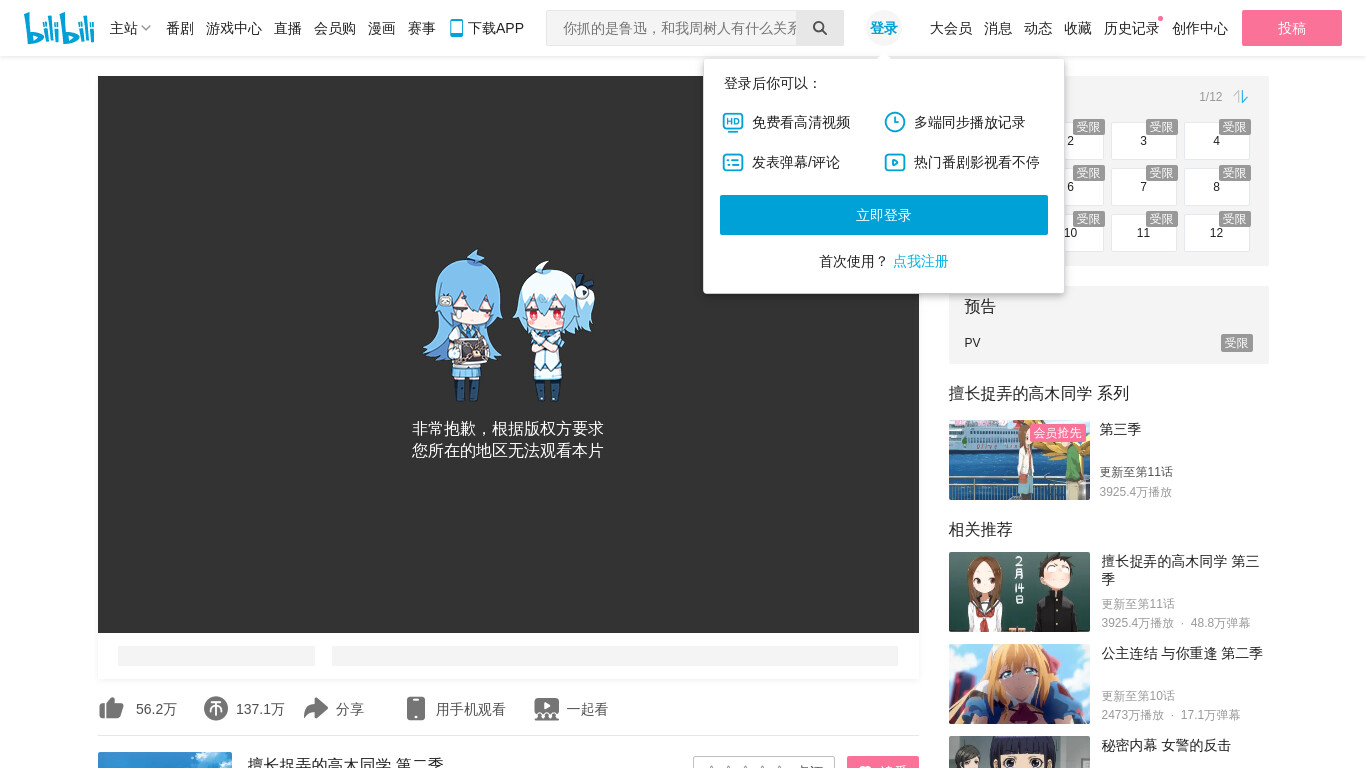The height and width of the screenshot is (768, 1366).
Task: Click 擅长捉弄的高木同学 系列 heading
Action: [x=1039, y=394]
